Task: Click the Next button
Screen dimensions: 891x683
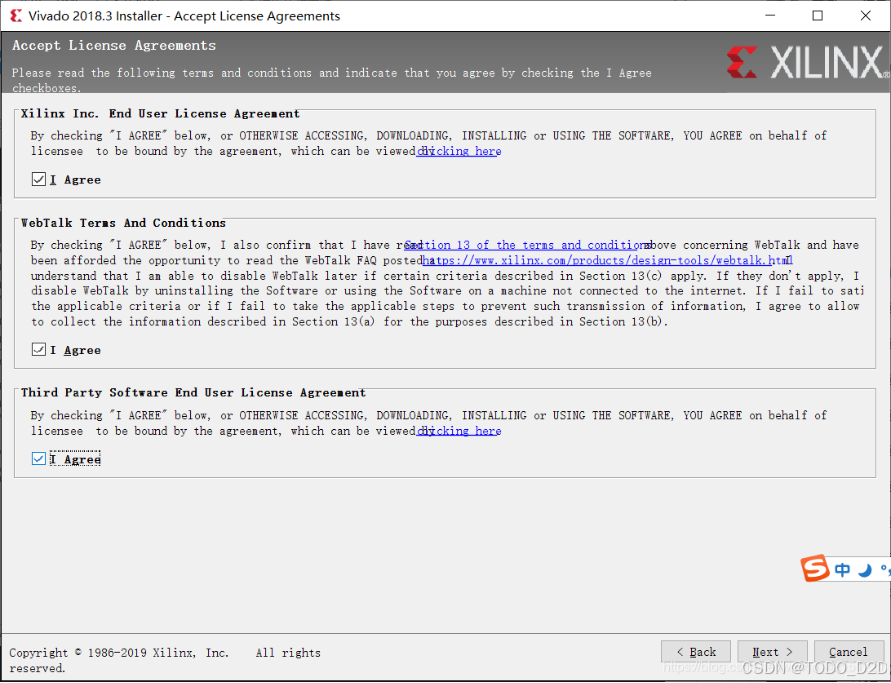Action: click(x=772, y=652)
